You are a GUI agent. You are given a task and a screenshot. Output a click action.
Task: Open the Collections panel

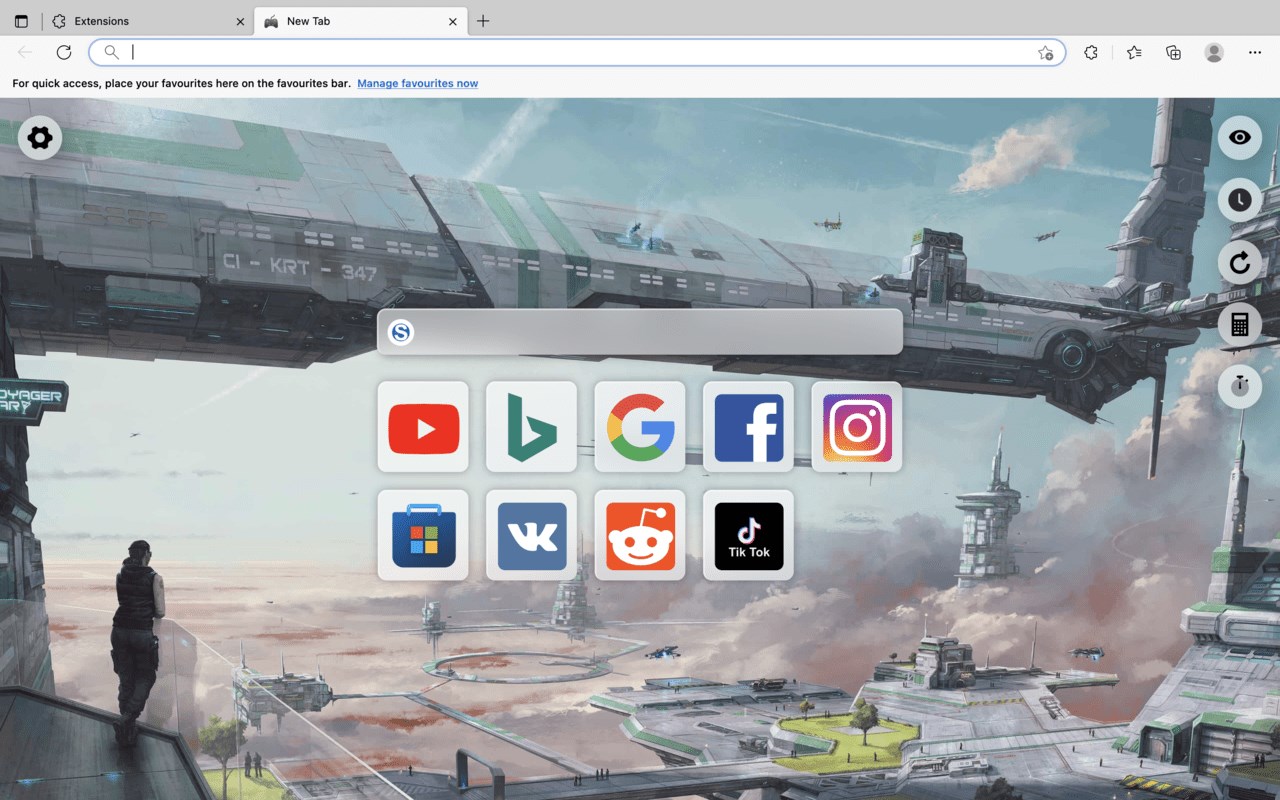1174,53
